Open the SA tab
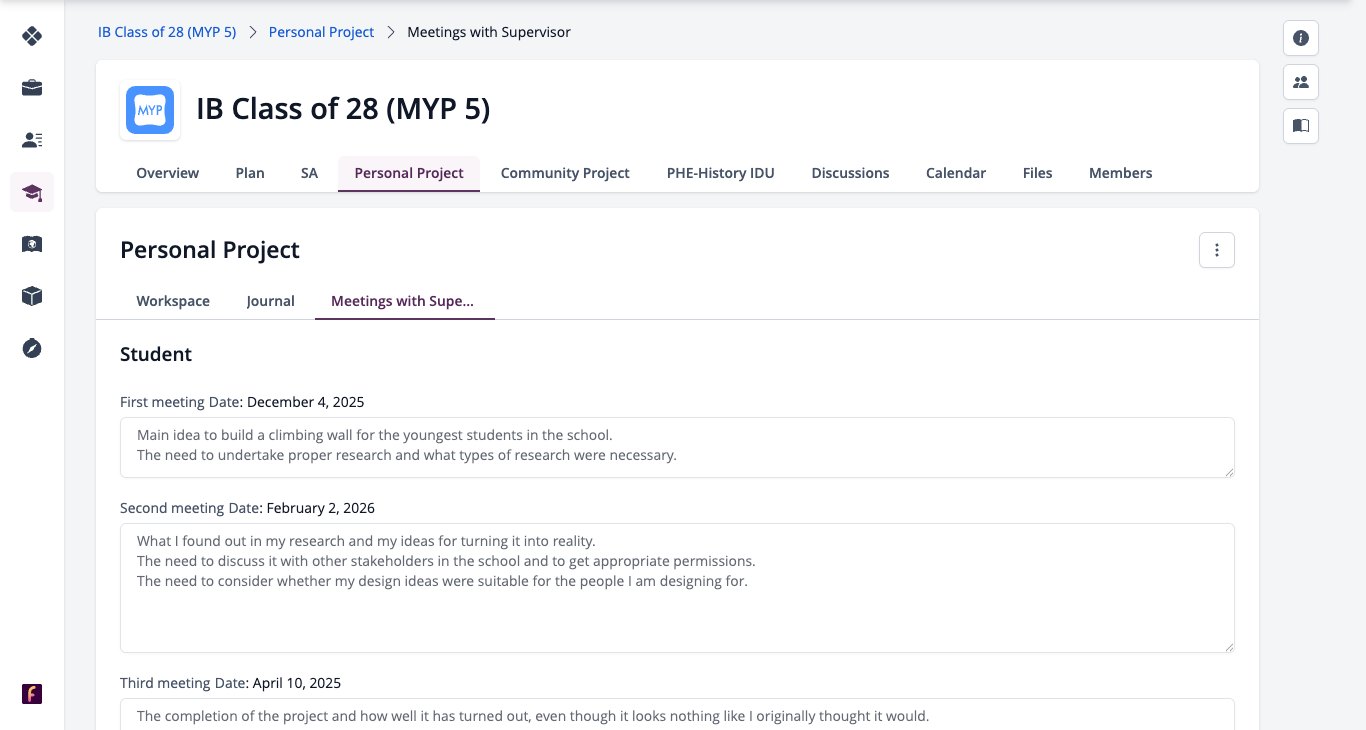 (x=309, y=173)
